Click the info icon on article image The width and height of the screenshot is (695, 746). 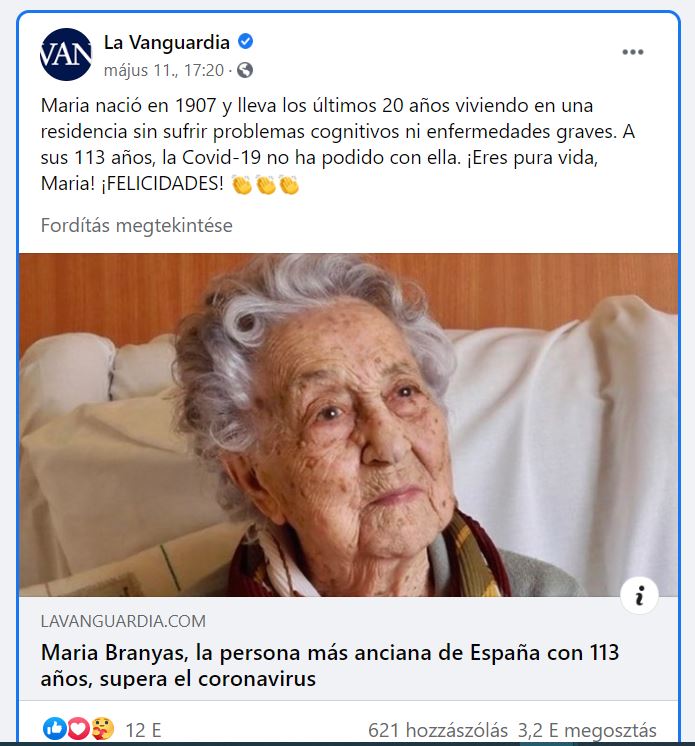639,595
